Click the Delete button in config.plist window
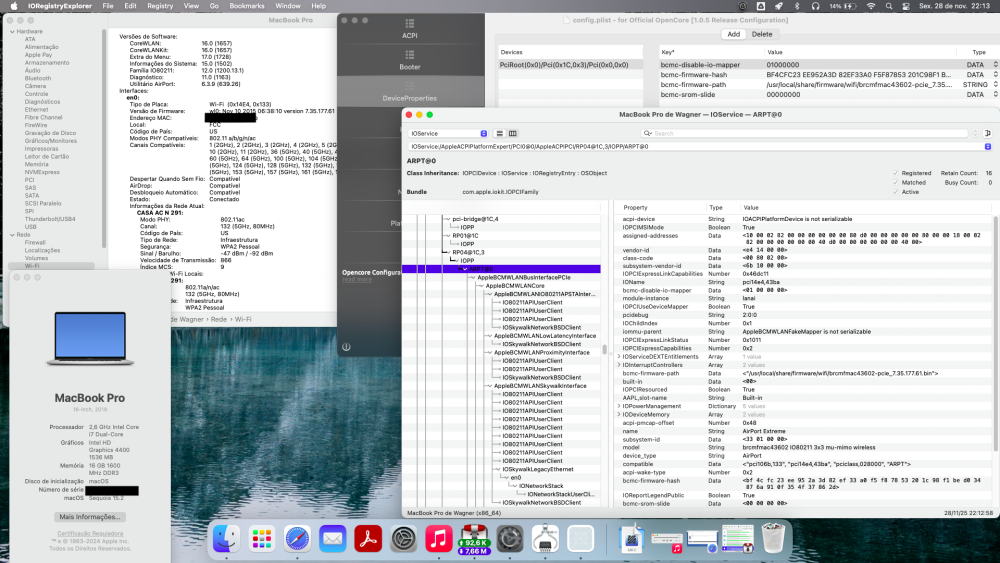Viewport: 1000px width, 563px height. (x=761, y=34)
